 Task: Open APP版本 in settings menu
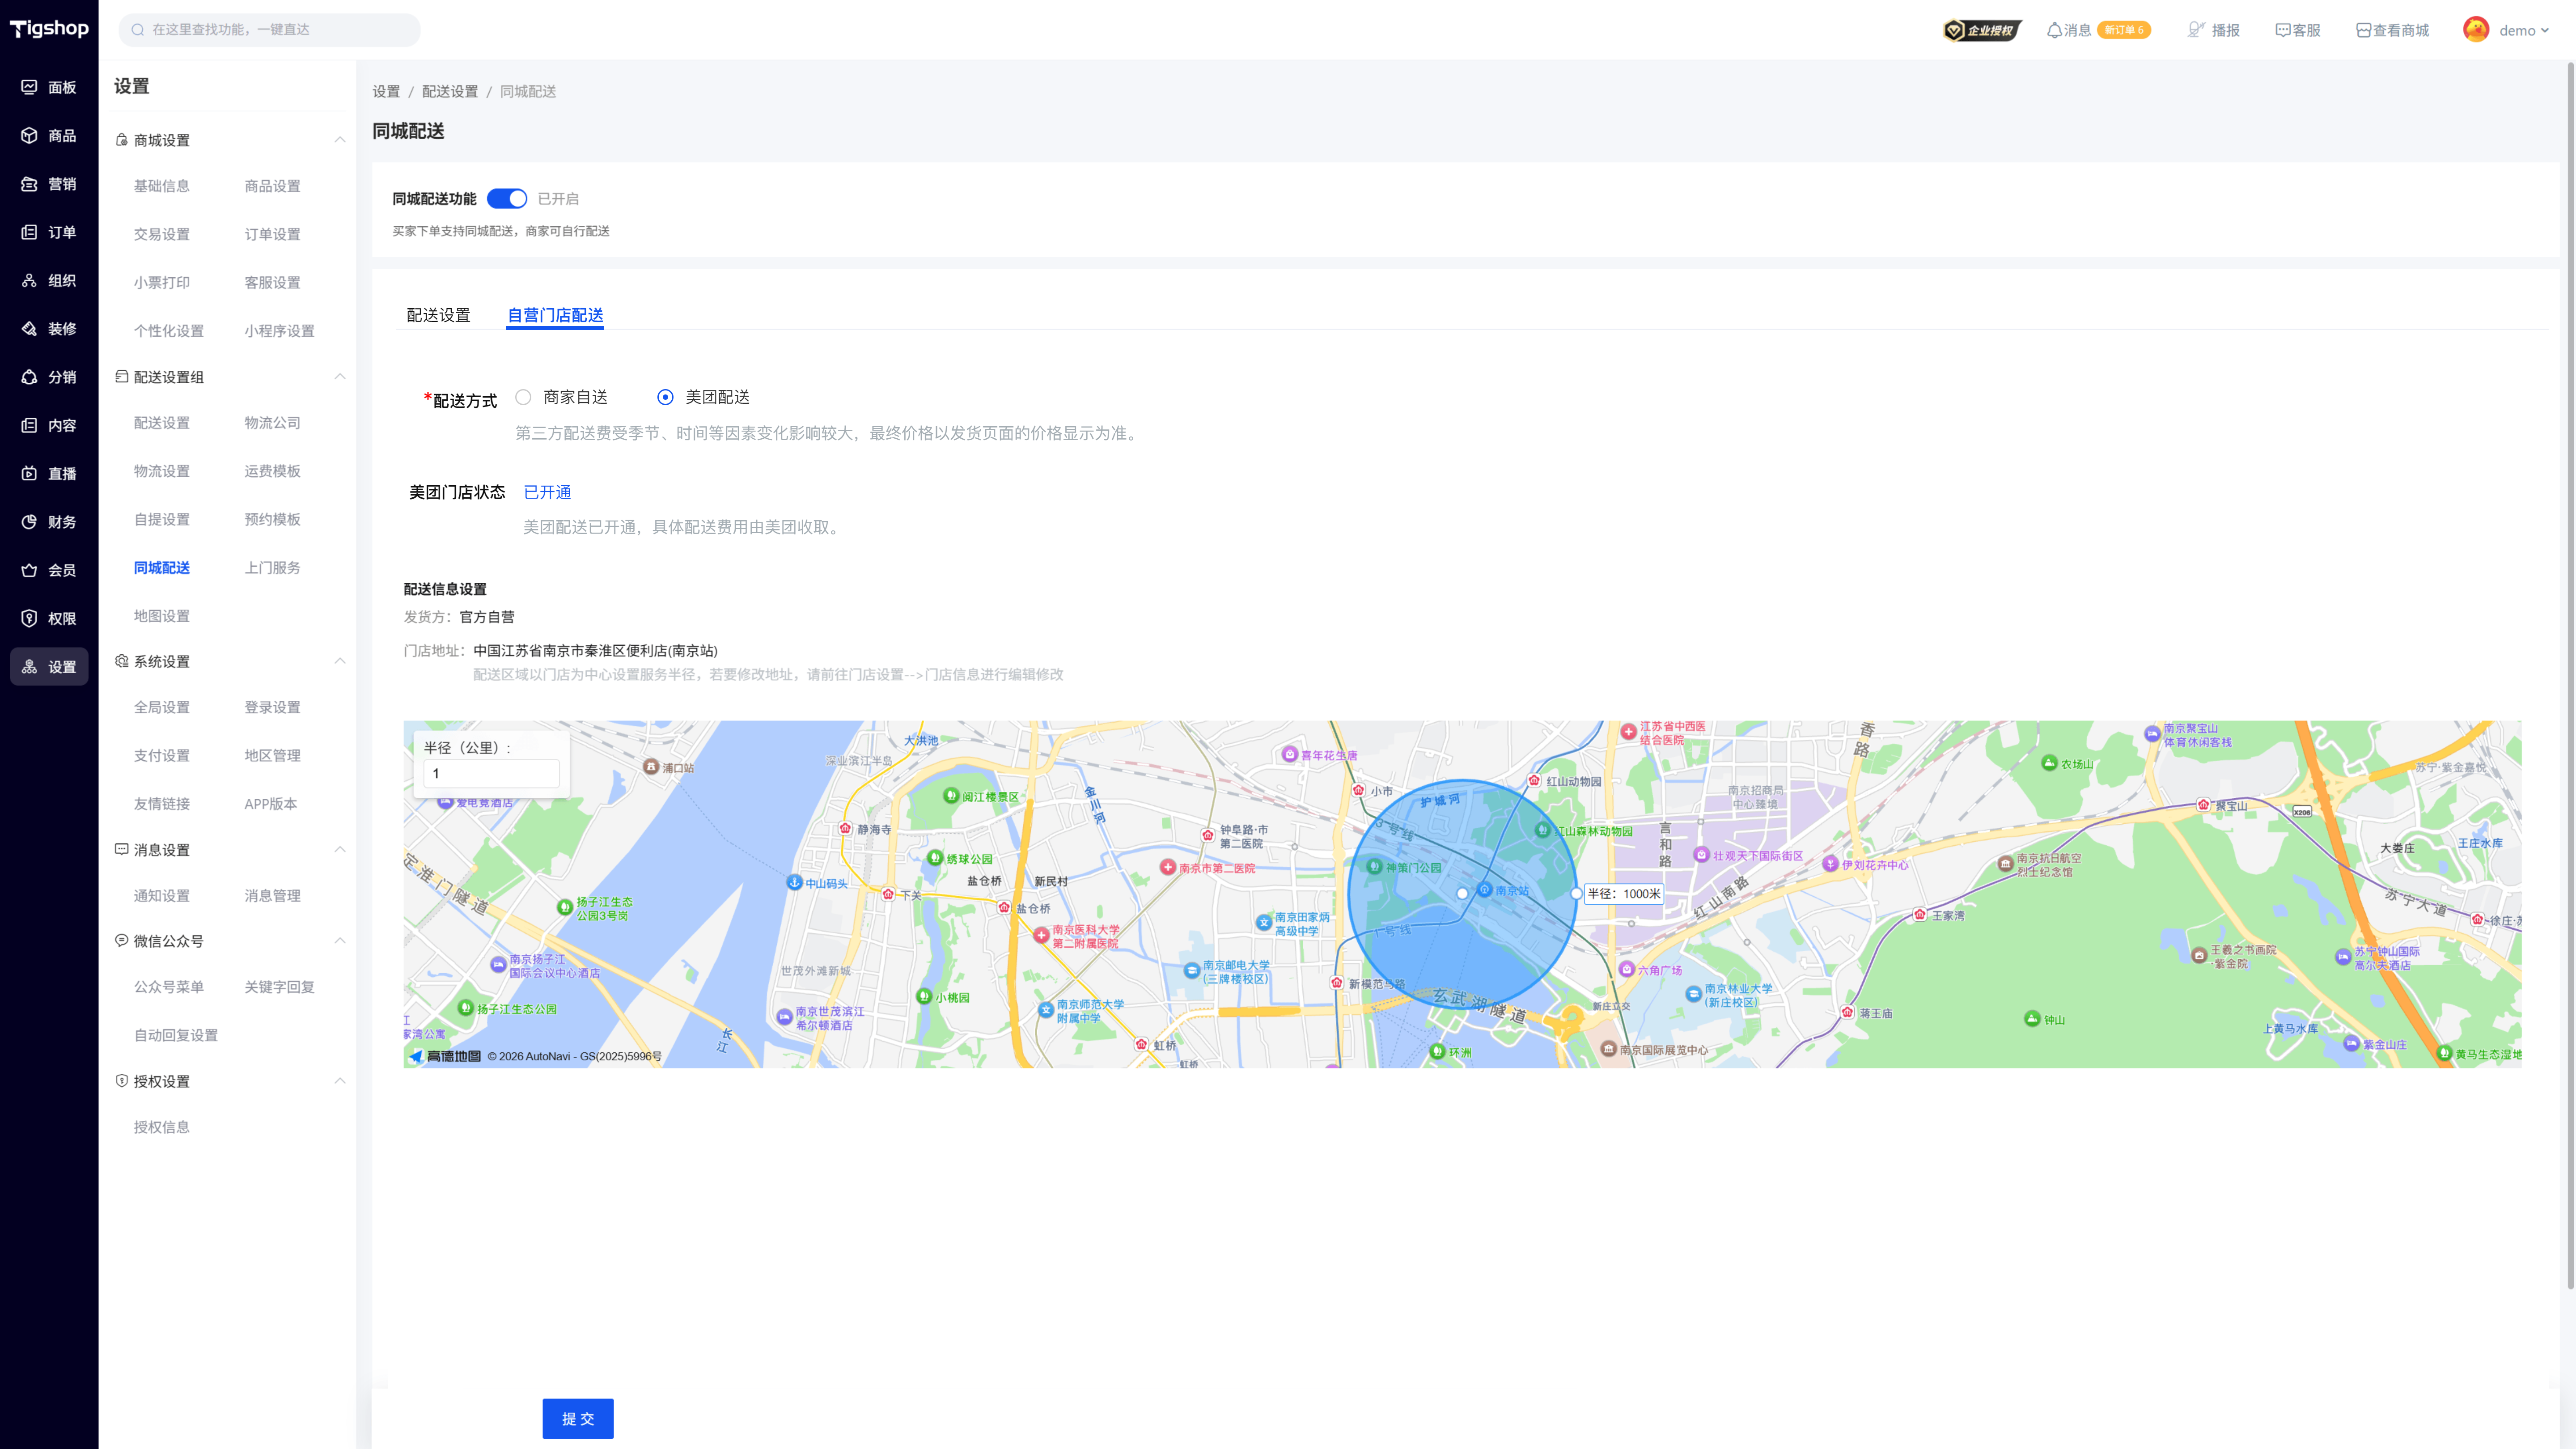coord(271,804)
